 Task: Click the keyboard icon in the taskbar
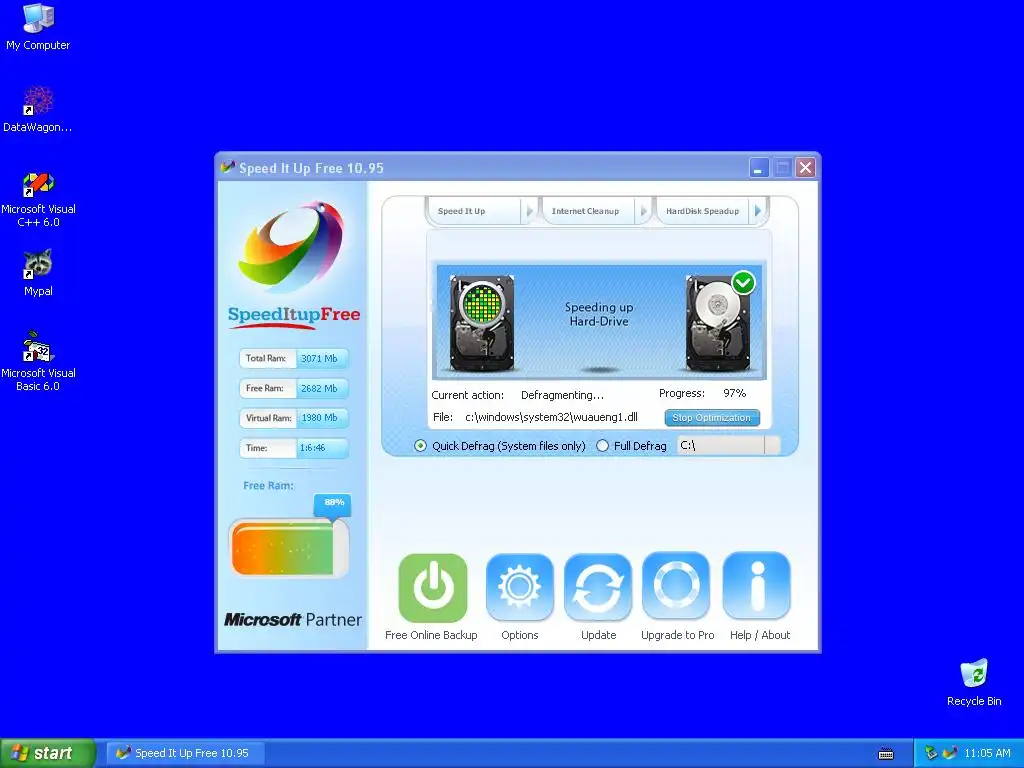tap(886, 754)
